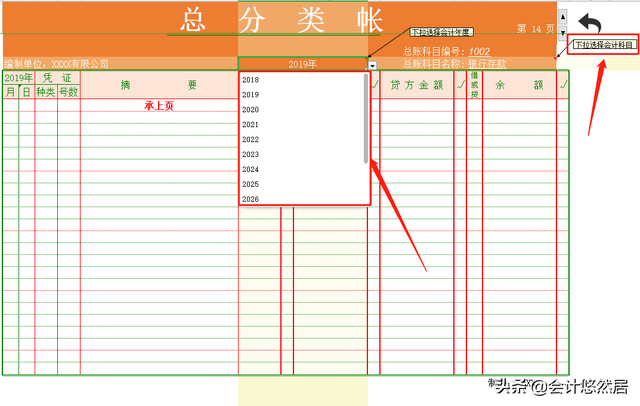This screenshot has height=406, width=640.
Task: Choose 2020 from the year list
Action: pyautogui.click(x=250, y=110)
